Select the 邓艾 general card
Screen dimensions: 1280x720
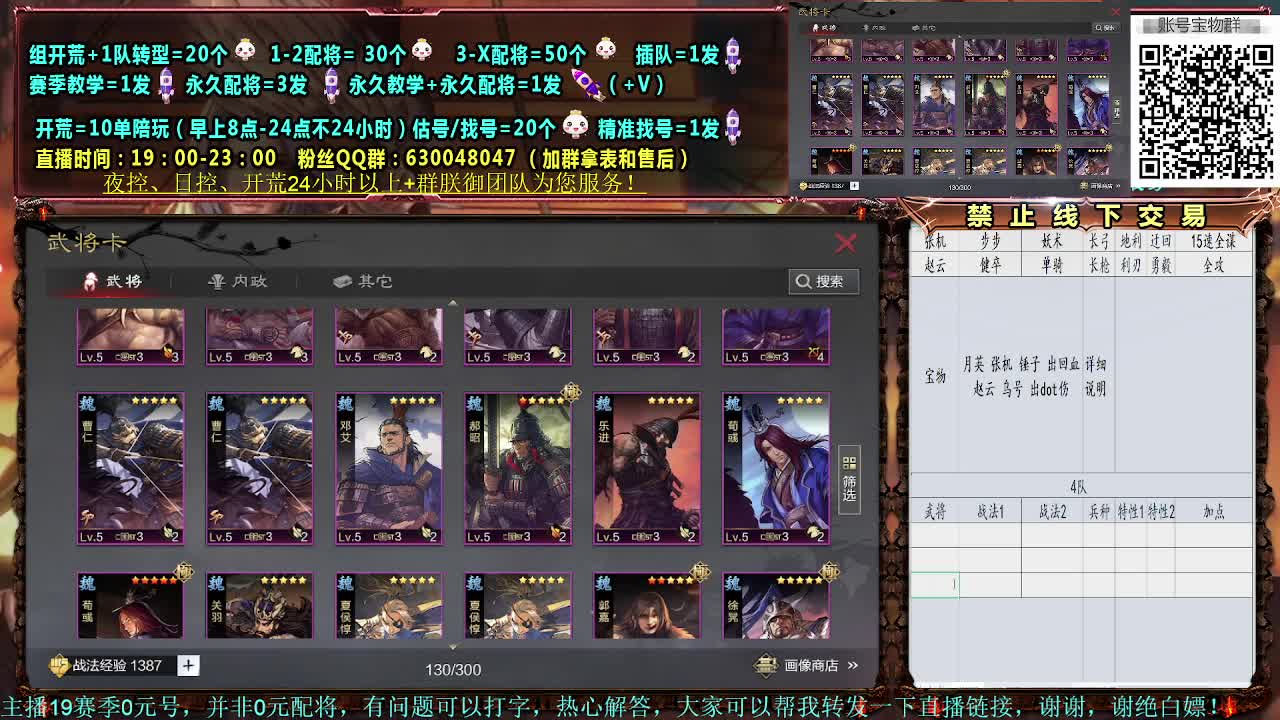tap(388, 468)
